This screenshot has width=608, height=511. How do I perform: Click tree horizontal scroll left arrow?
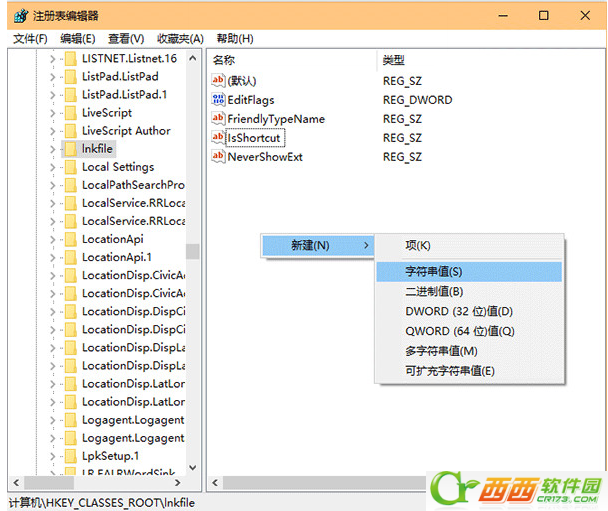16,483
